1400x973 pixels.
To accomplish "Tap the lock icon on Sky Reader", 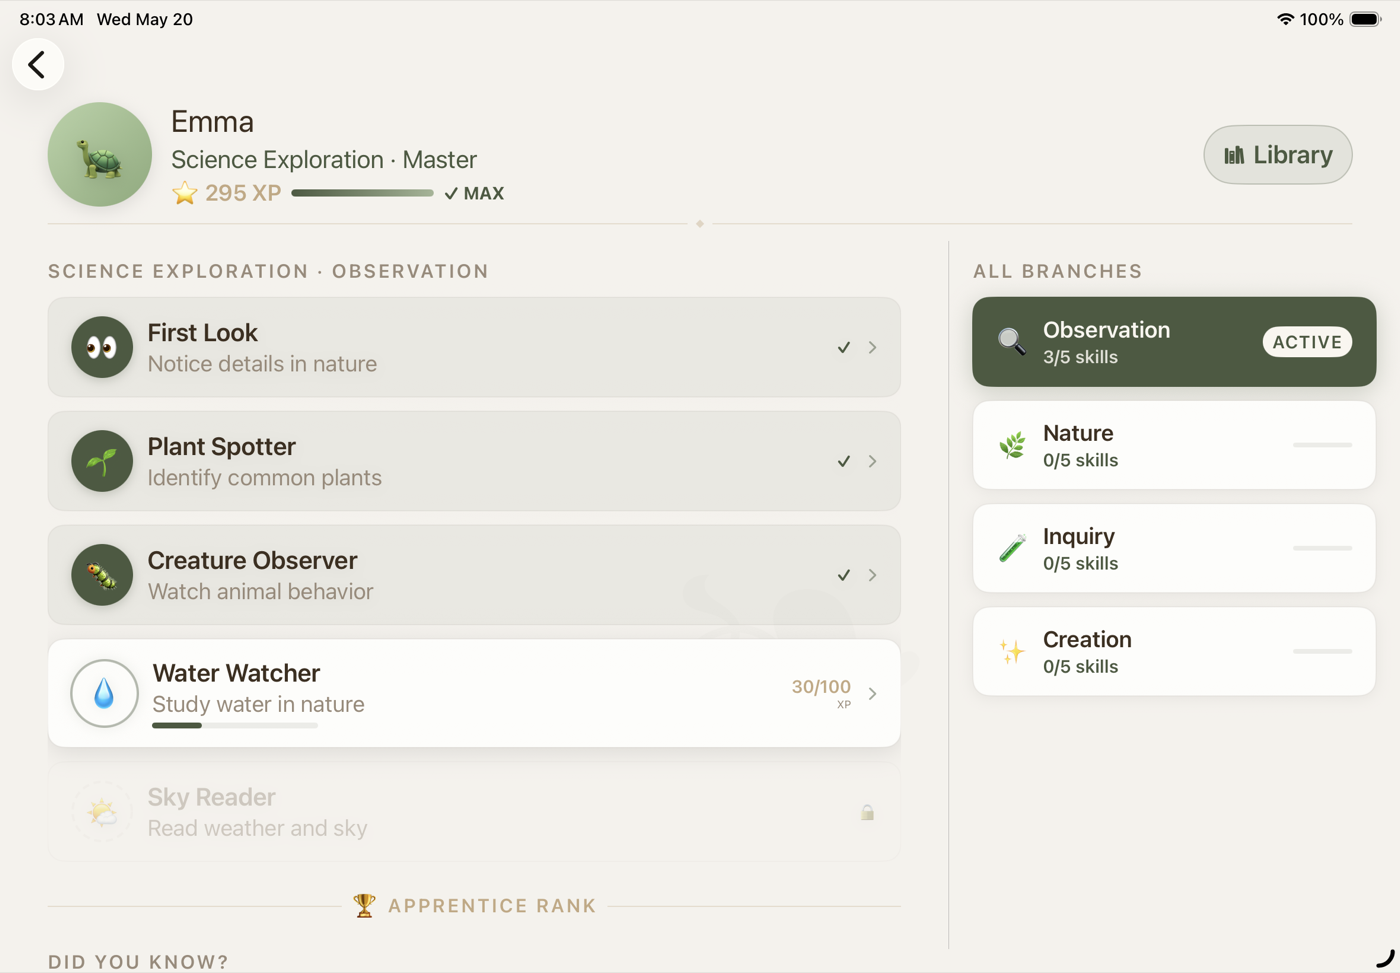I will pos(867,812).
